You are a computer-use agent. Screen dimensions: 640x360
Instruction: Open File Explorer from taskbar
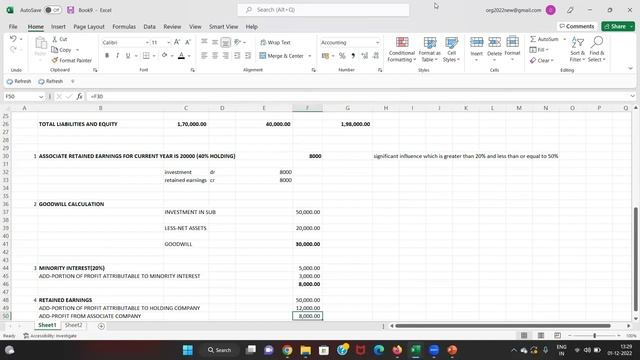306,350
